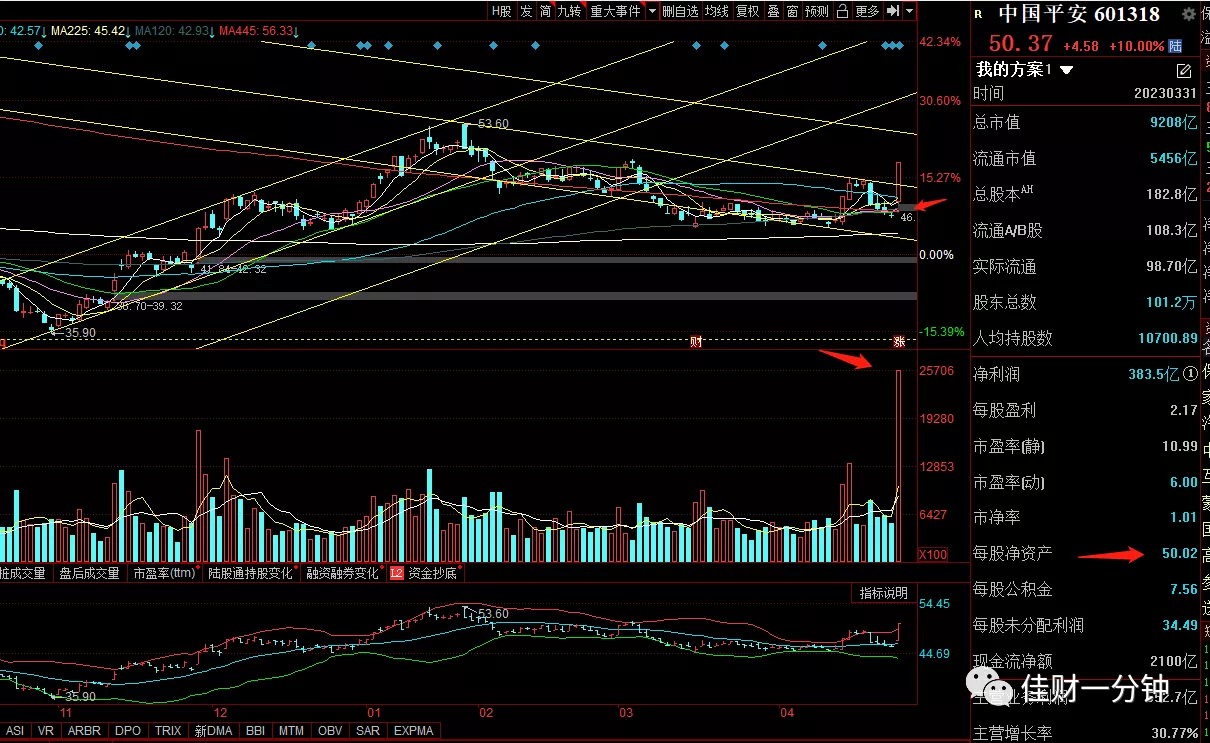Viewport: 1210px width, 743px height.
Task: Click the edit icon next to 我的方案1
Action: pyautogui.click(x=1184, y=70)
